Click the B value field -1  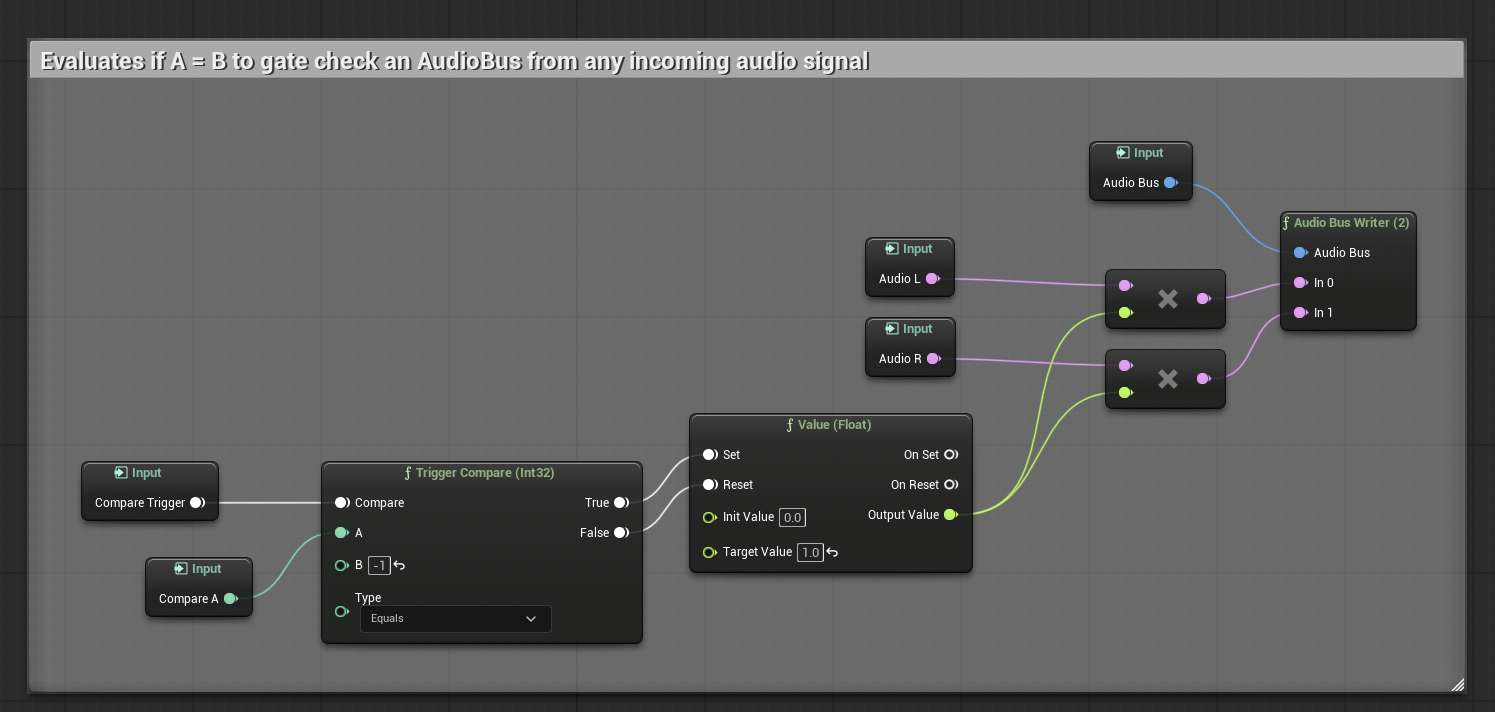coord(379,565)
